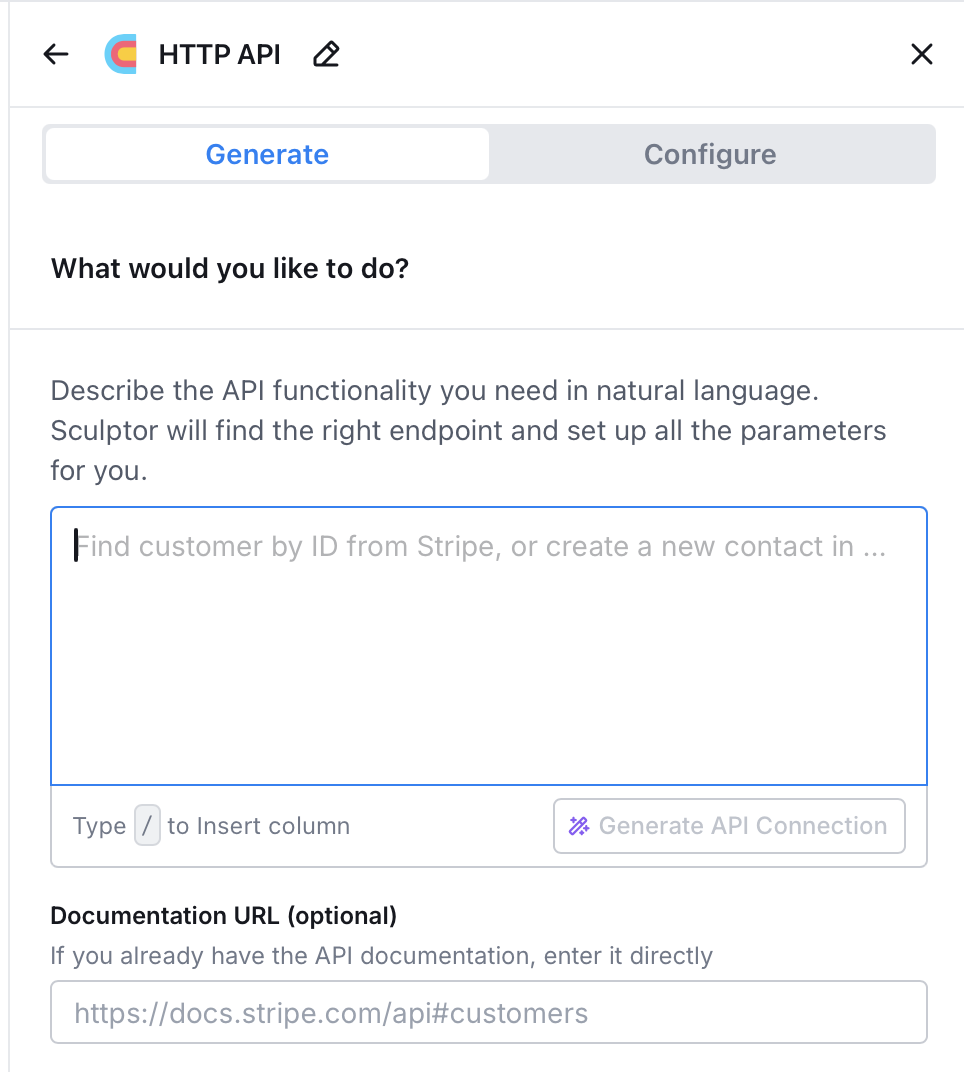Close the HTTP API panel with the X
Screen dimensions: 964x1072
[921, 54]
